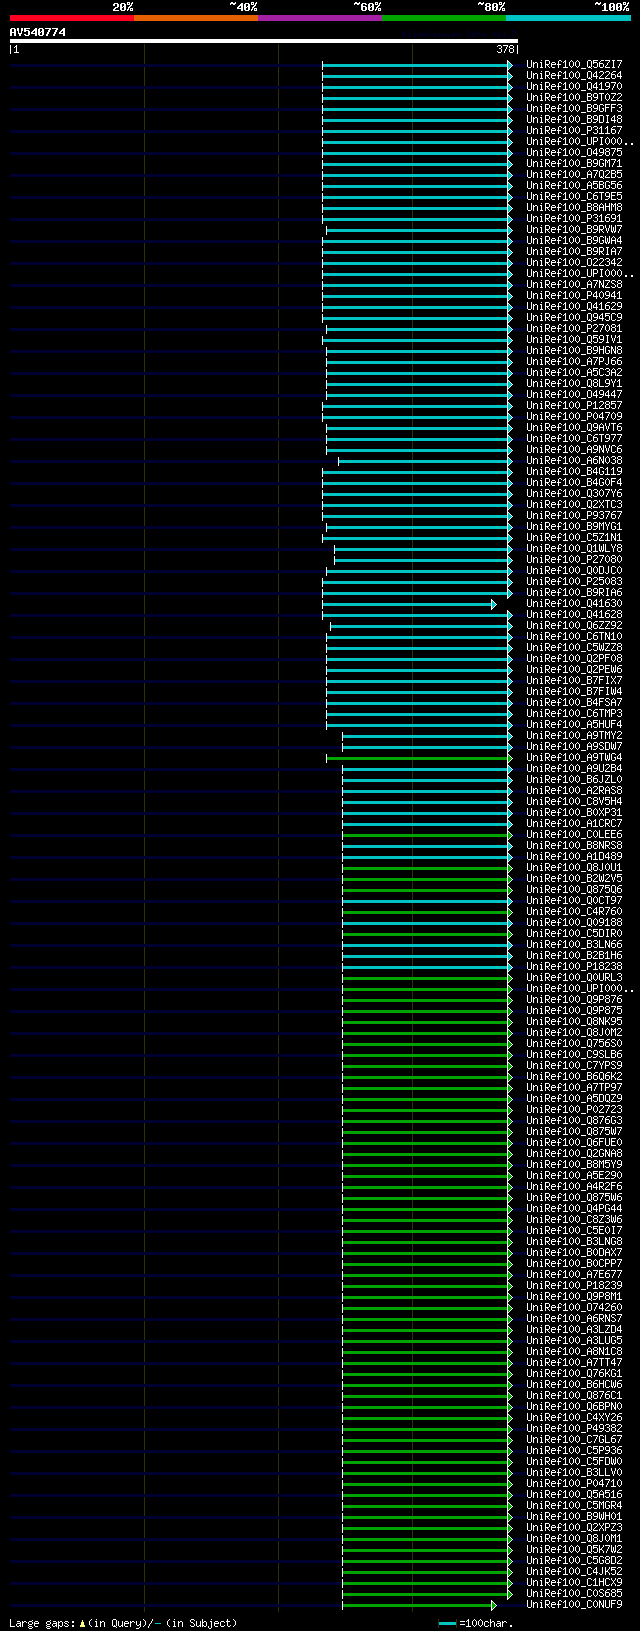Select the UniRef100_B9HGN8 label
The image size is (640, 1631).
coord(574,350)
